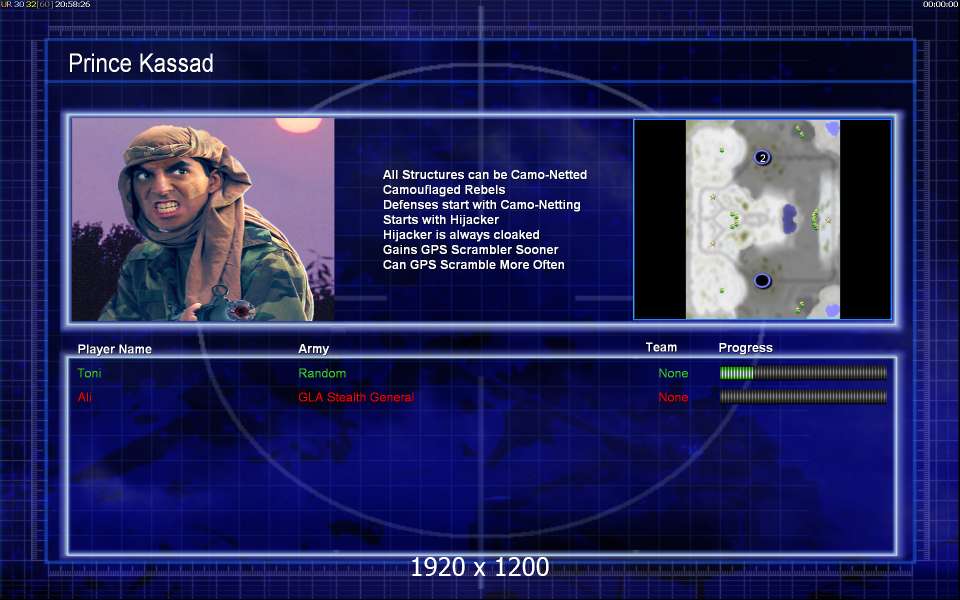
Task: Click the Progress column header
Action: coord(745,348)
